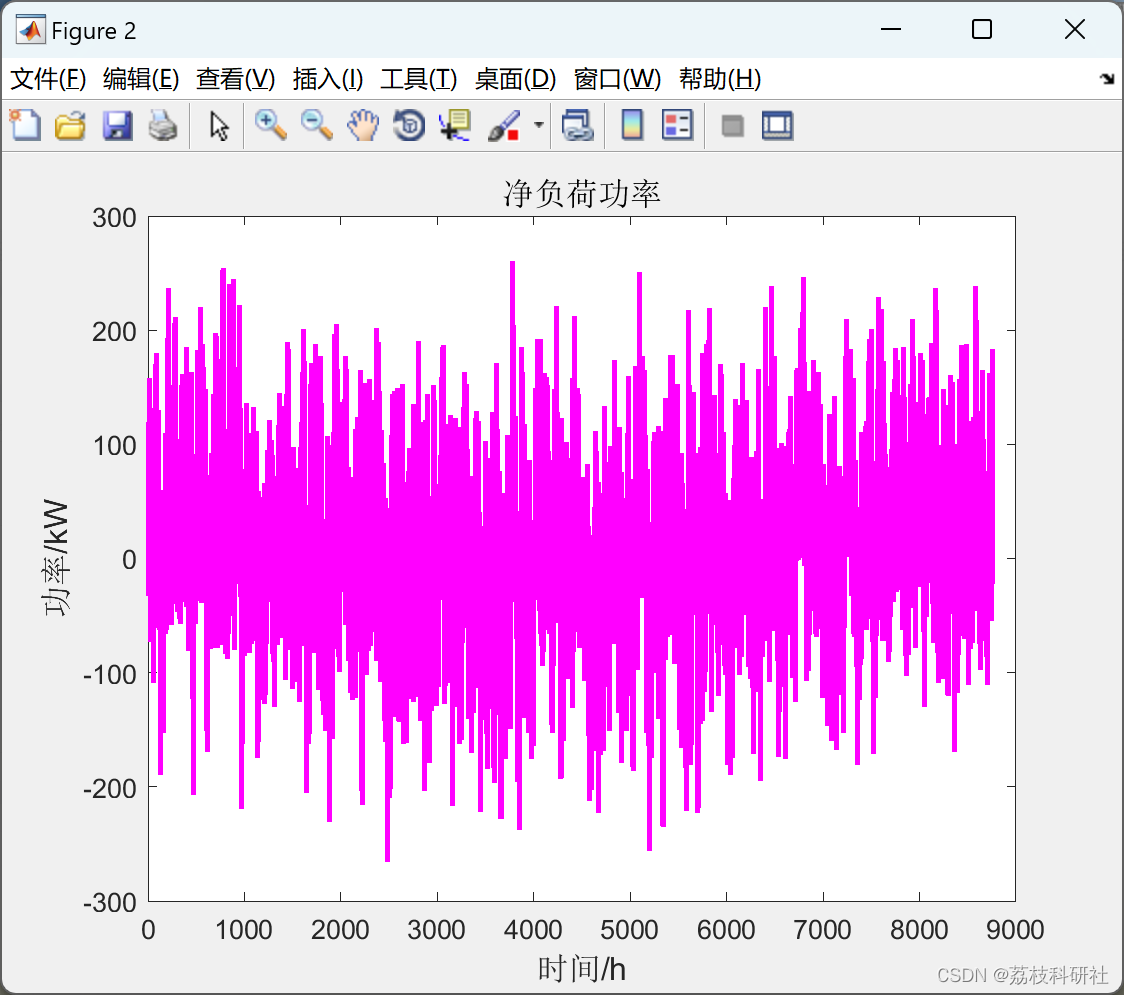This screenshot has height=995, width=1124.
Task: Enable the Zoom In tool
Action: pos(270,125)
